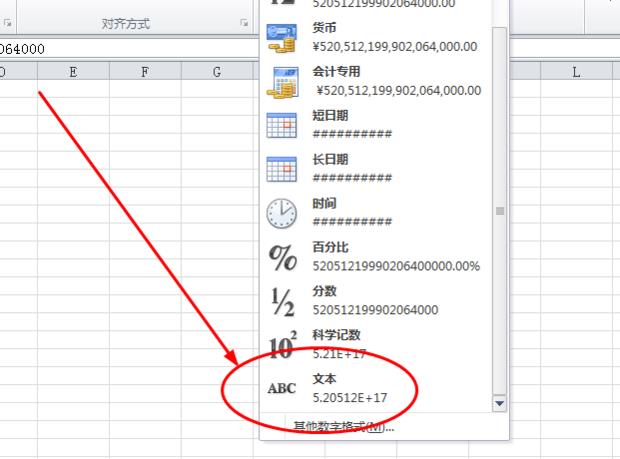
Task: Choose the 短日期 calendar icon
Action: tap(282, 125)
